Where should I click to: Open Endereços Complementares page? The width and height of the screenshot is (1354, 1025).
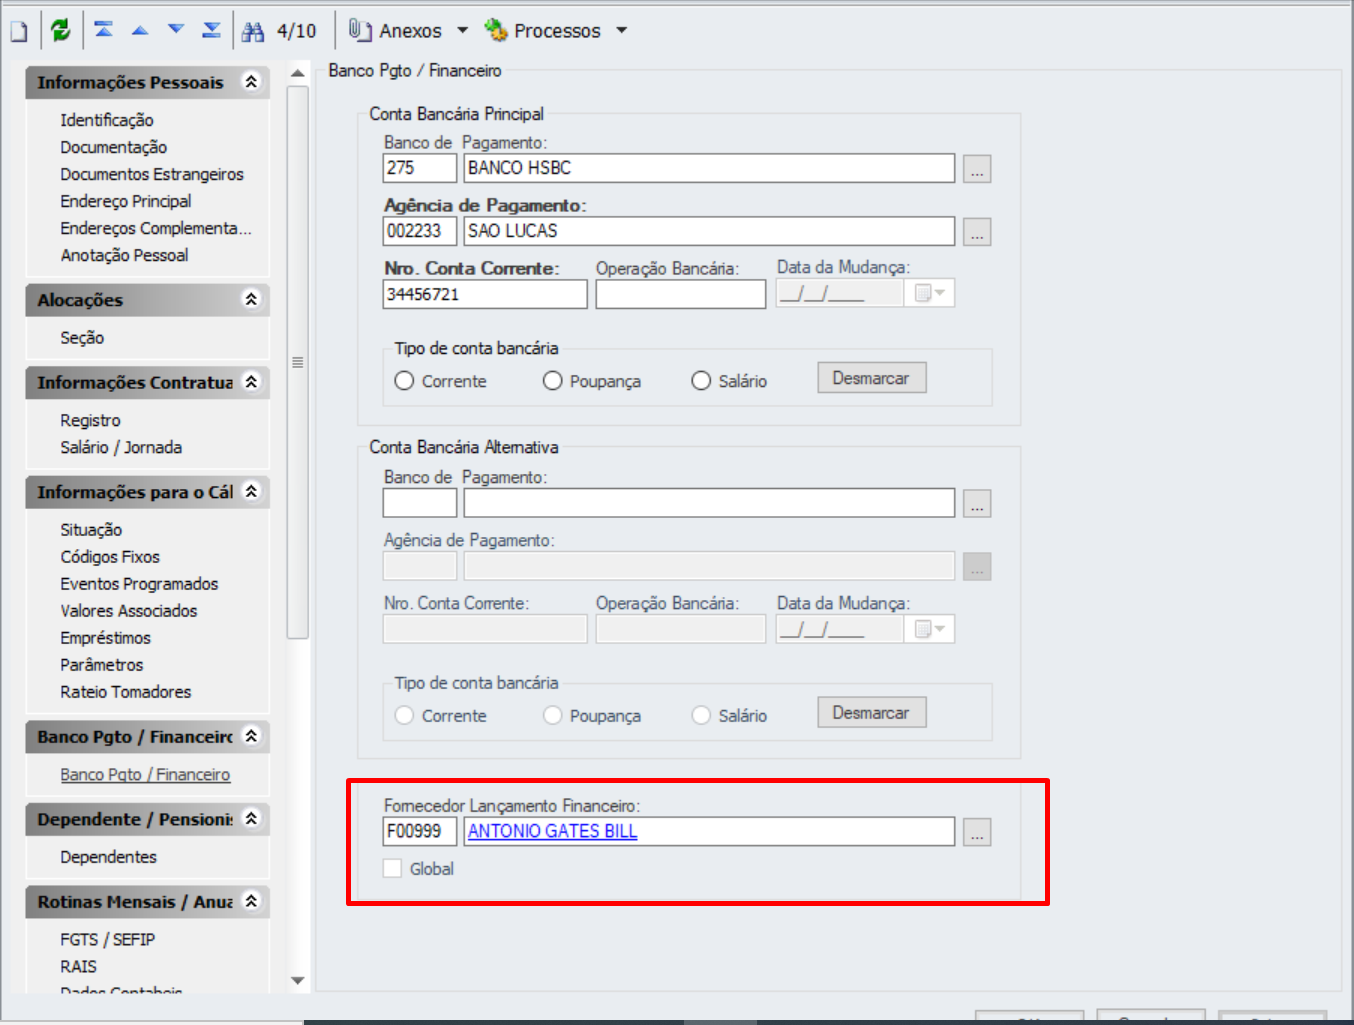(x=156, y=228)
